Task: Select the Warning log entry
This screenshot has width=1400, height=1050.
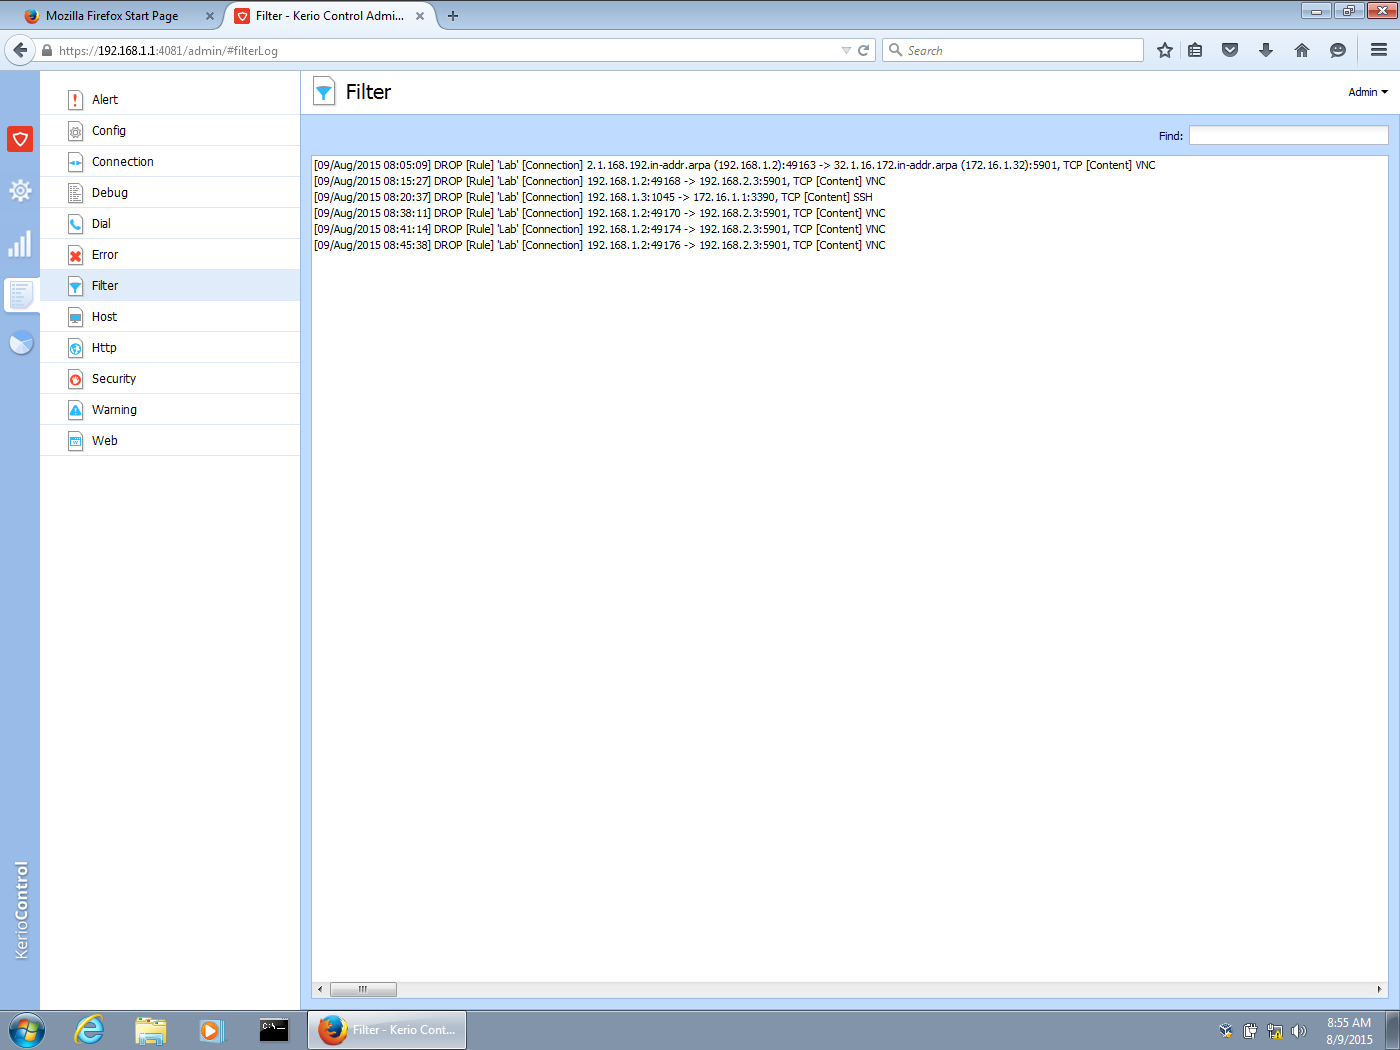Action: tap(170, 410)
